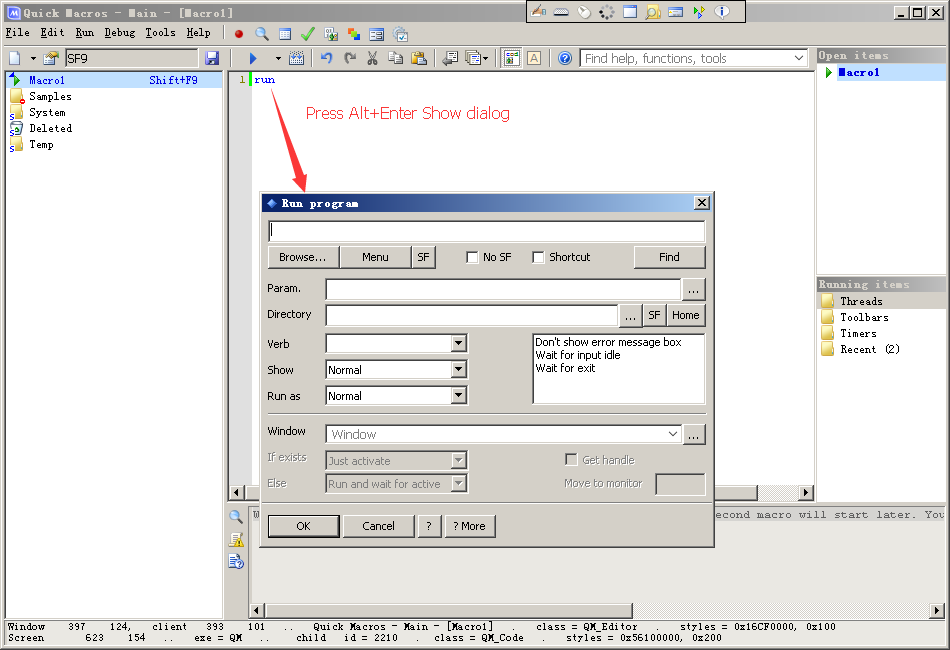Open the gear Options icon

400,34
